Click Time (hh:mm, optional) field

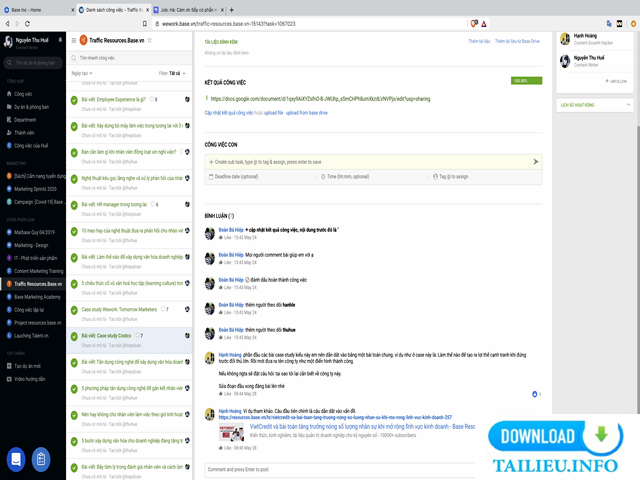click(373, 177)
